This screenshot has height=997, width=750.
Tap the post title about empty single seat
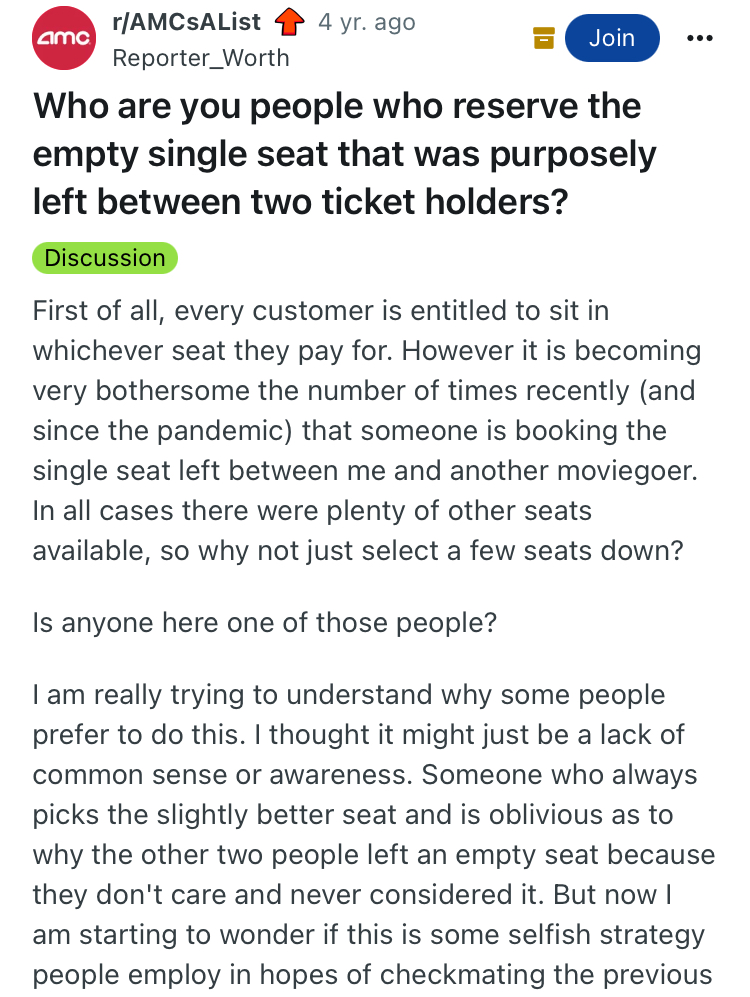click(x=345, y=154)
